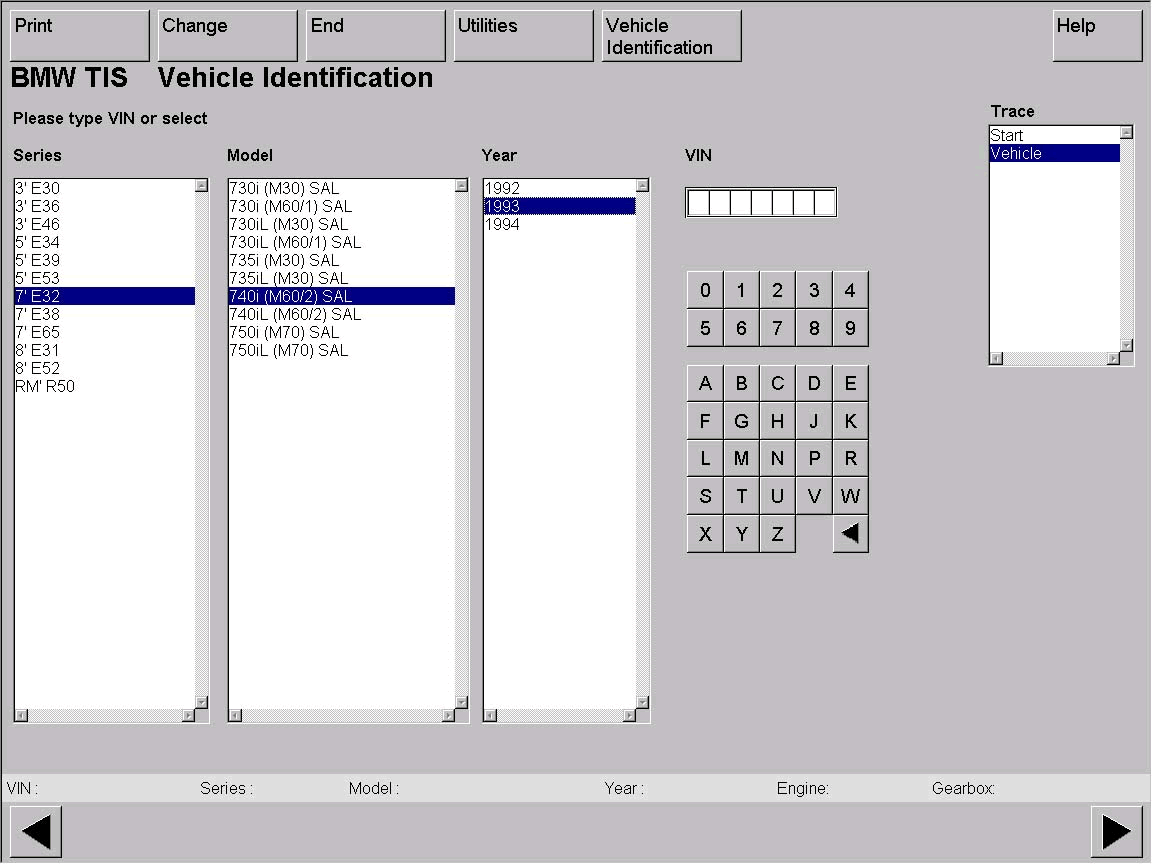
Task: Tap keypad letter G
Action: tap(741, 421)
